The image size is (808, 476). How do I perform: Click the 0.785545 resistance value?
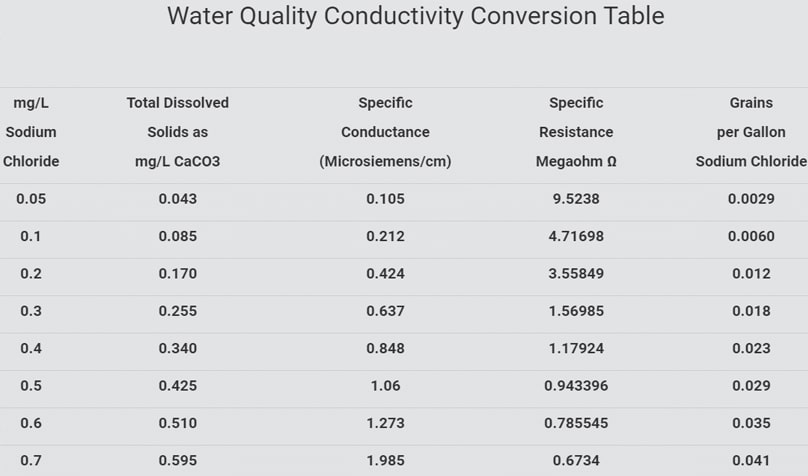[x=576, y=423]
